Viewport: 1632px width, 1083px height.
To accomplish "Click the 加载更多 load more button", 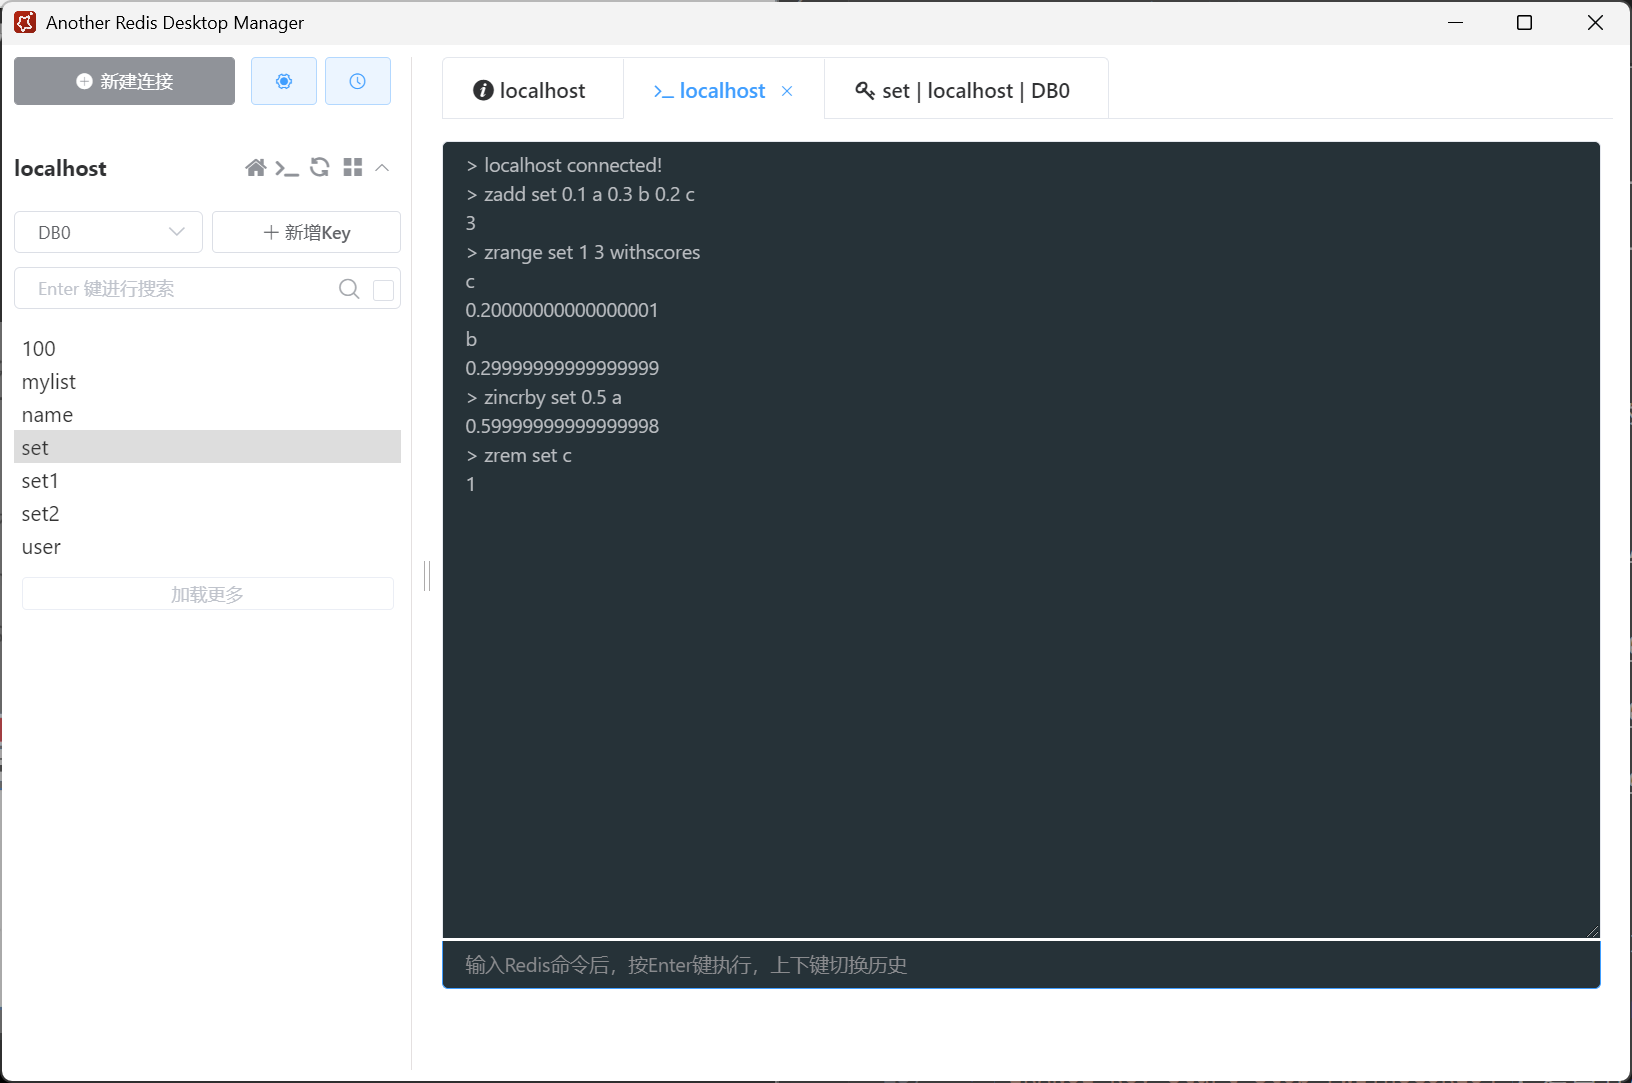I will pyautogui.click(x=207, y=594).
